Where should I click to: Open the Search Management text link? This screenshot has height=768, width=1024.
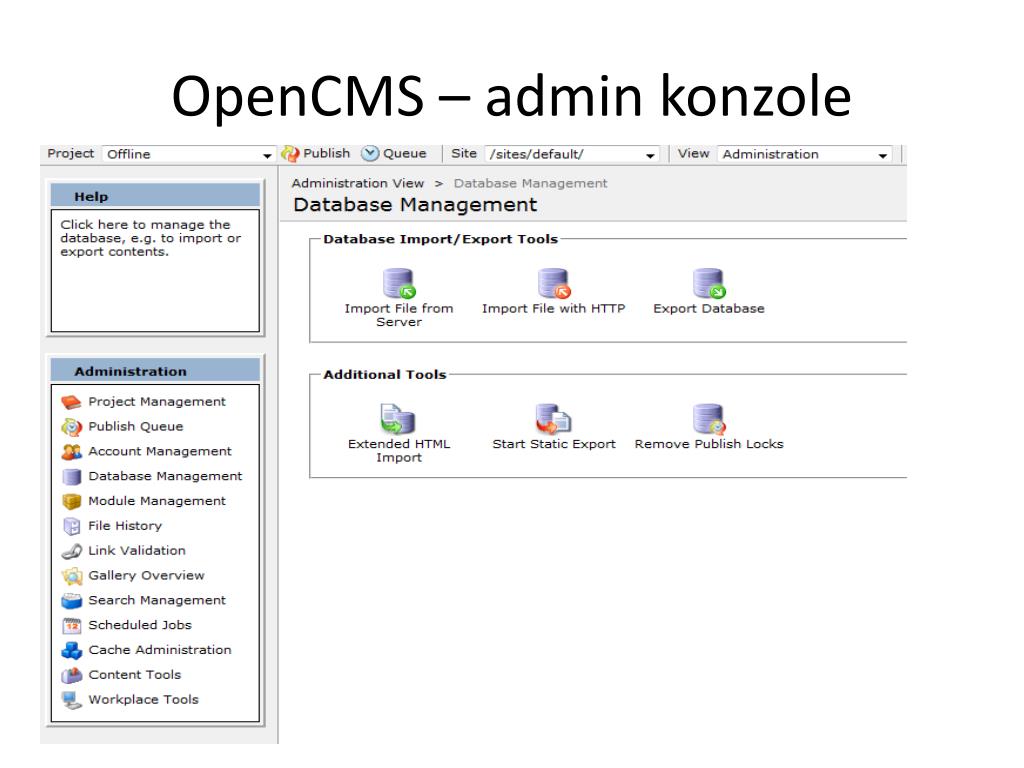pyautogui.click(x=157, y=600)
